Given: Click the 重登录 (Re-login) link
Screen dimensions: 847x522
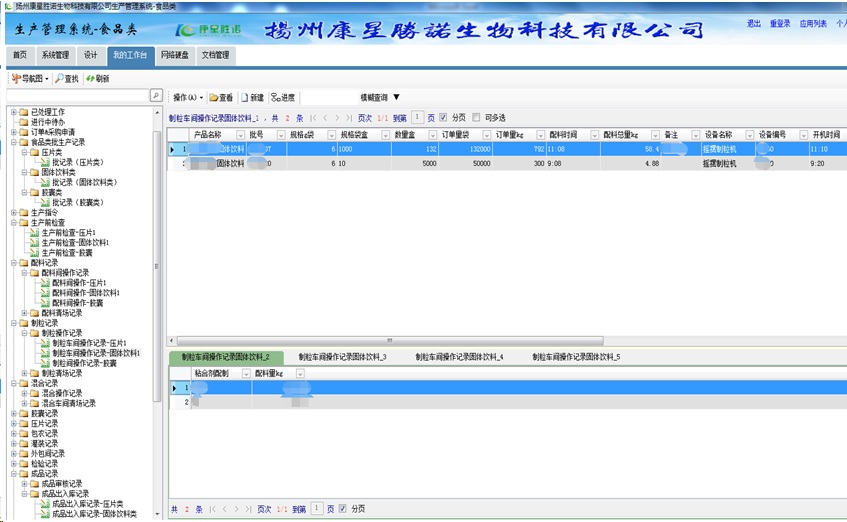Looking at the screenshot, I should pyautogui.click(x=780, y=24).
